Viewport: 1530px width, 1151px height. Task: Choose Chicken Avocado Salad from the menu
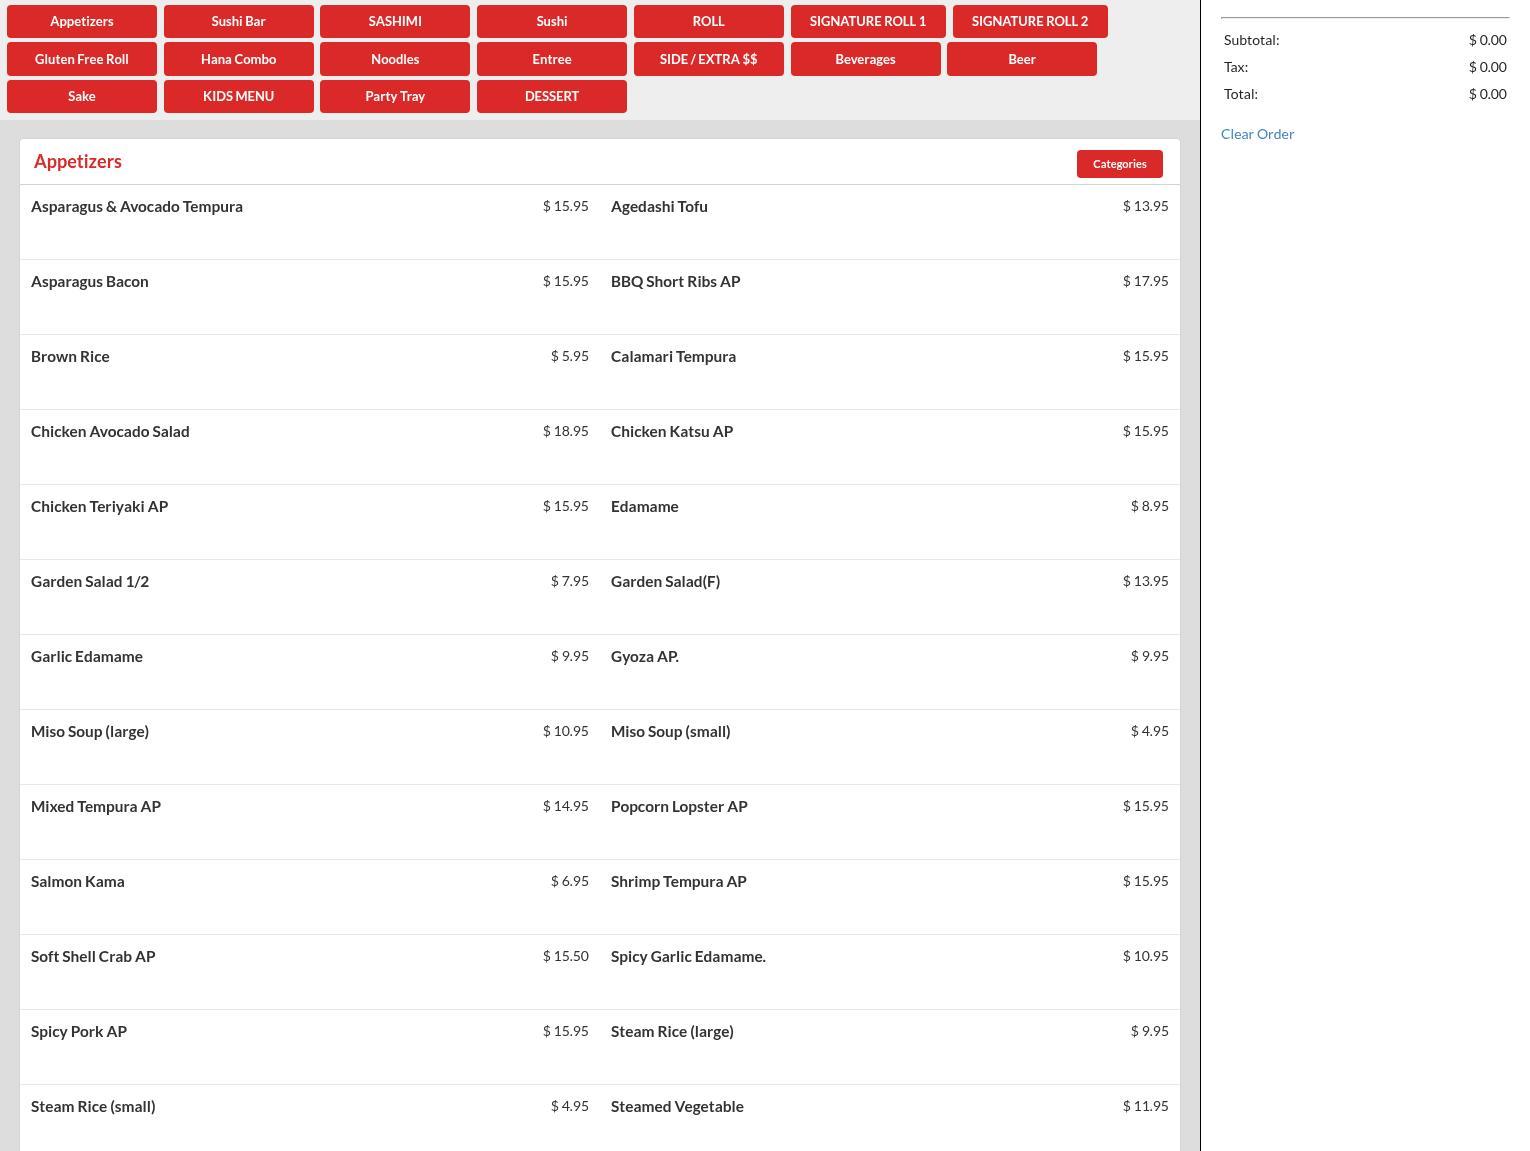click(x=110, y=432)
